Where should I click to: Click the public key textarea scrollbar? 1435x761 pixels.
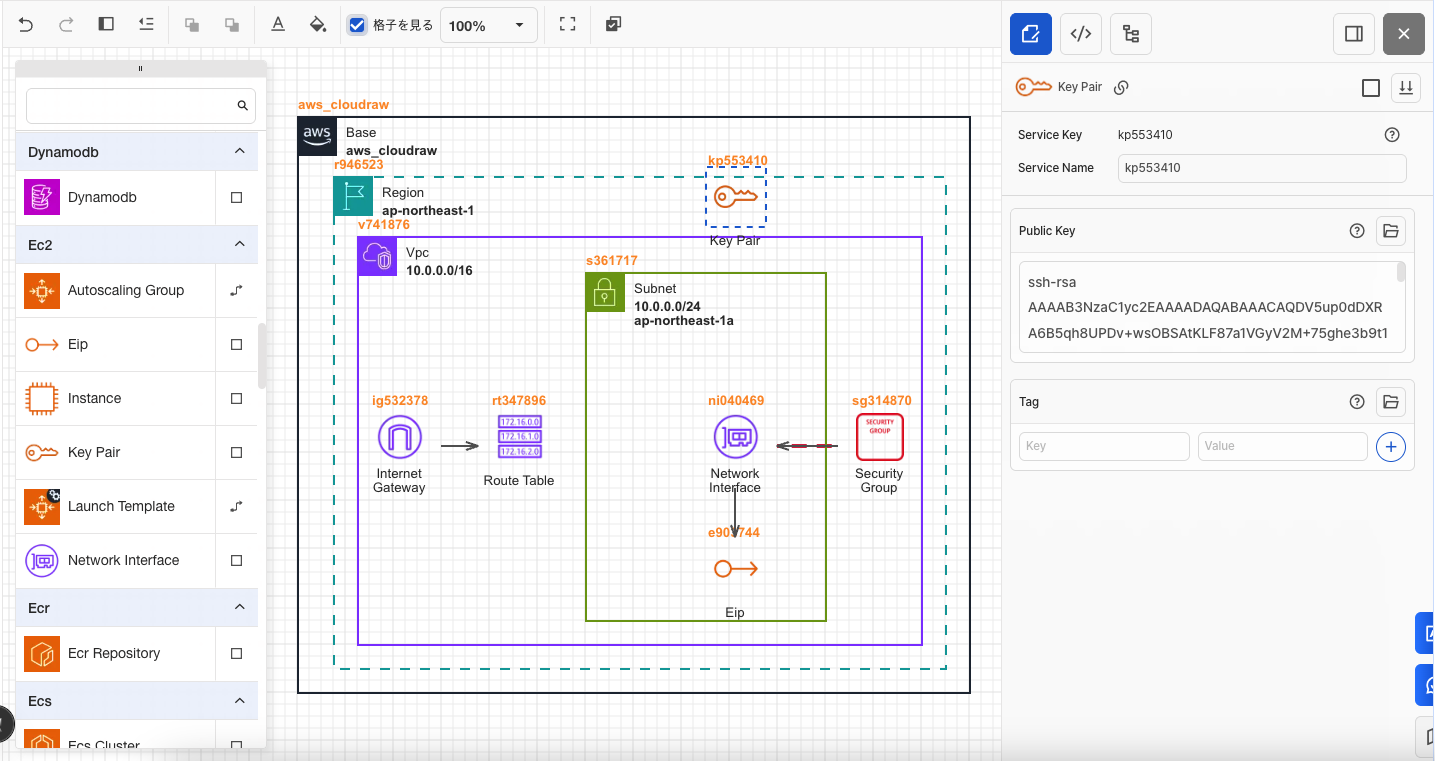click(x=1401, y=272)
